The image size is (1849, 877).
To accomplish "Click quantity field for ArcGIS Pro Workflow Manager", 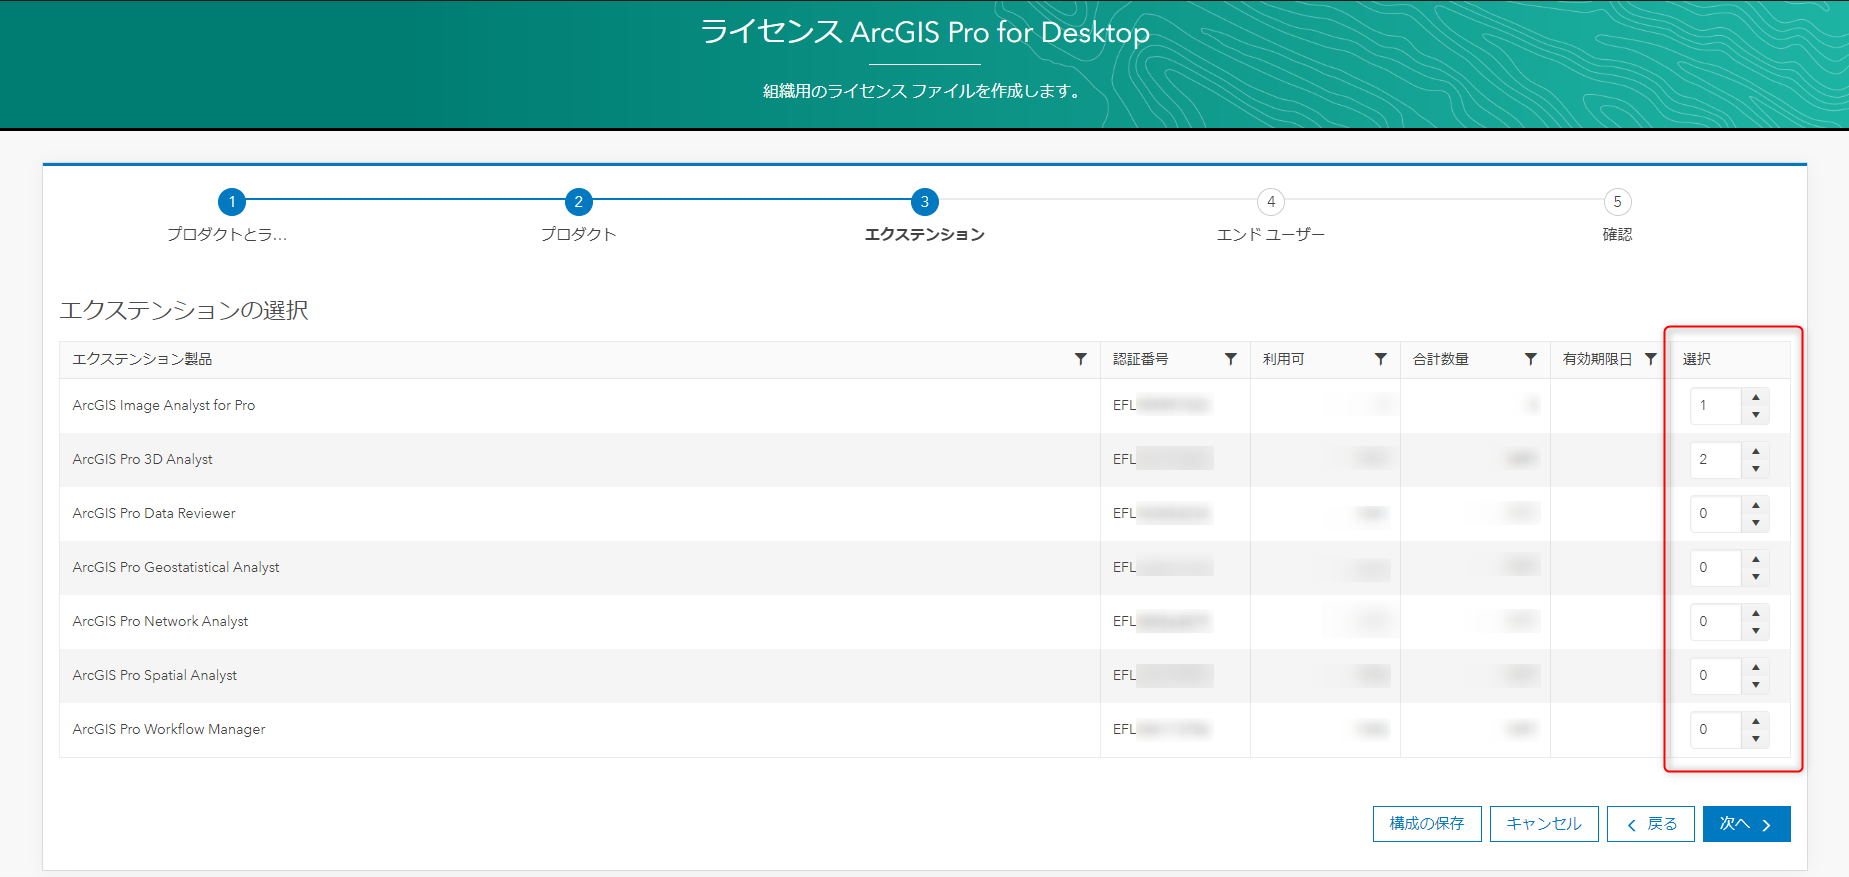I will [x=1716, y=729].
